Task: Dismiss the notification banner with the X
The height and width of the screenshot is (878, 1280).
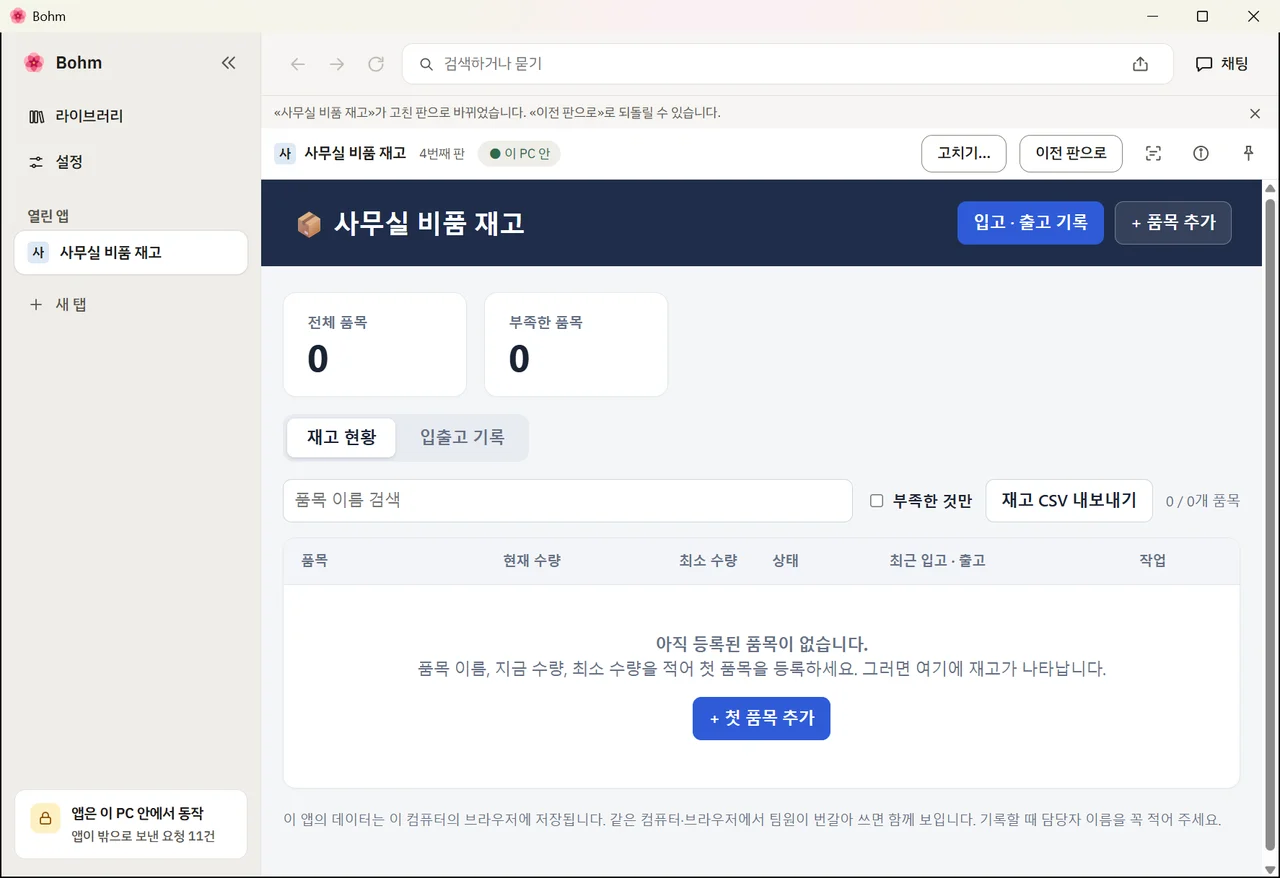Action: [1255, 113]
